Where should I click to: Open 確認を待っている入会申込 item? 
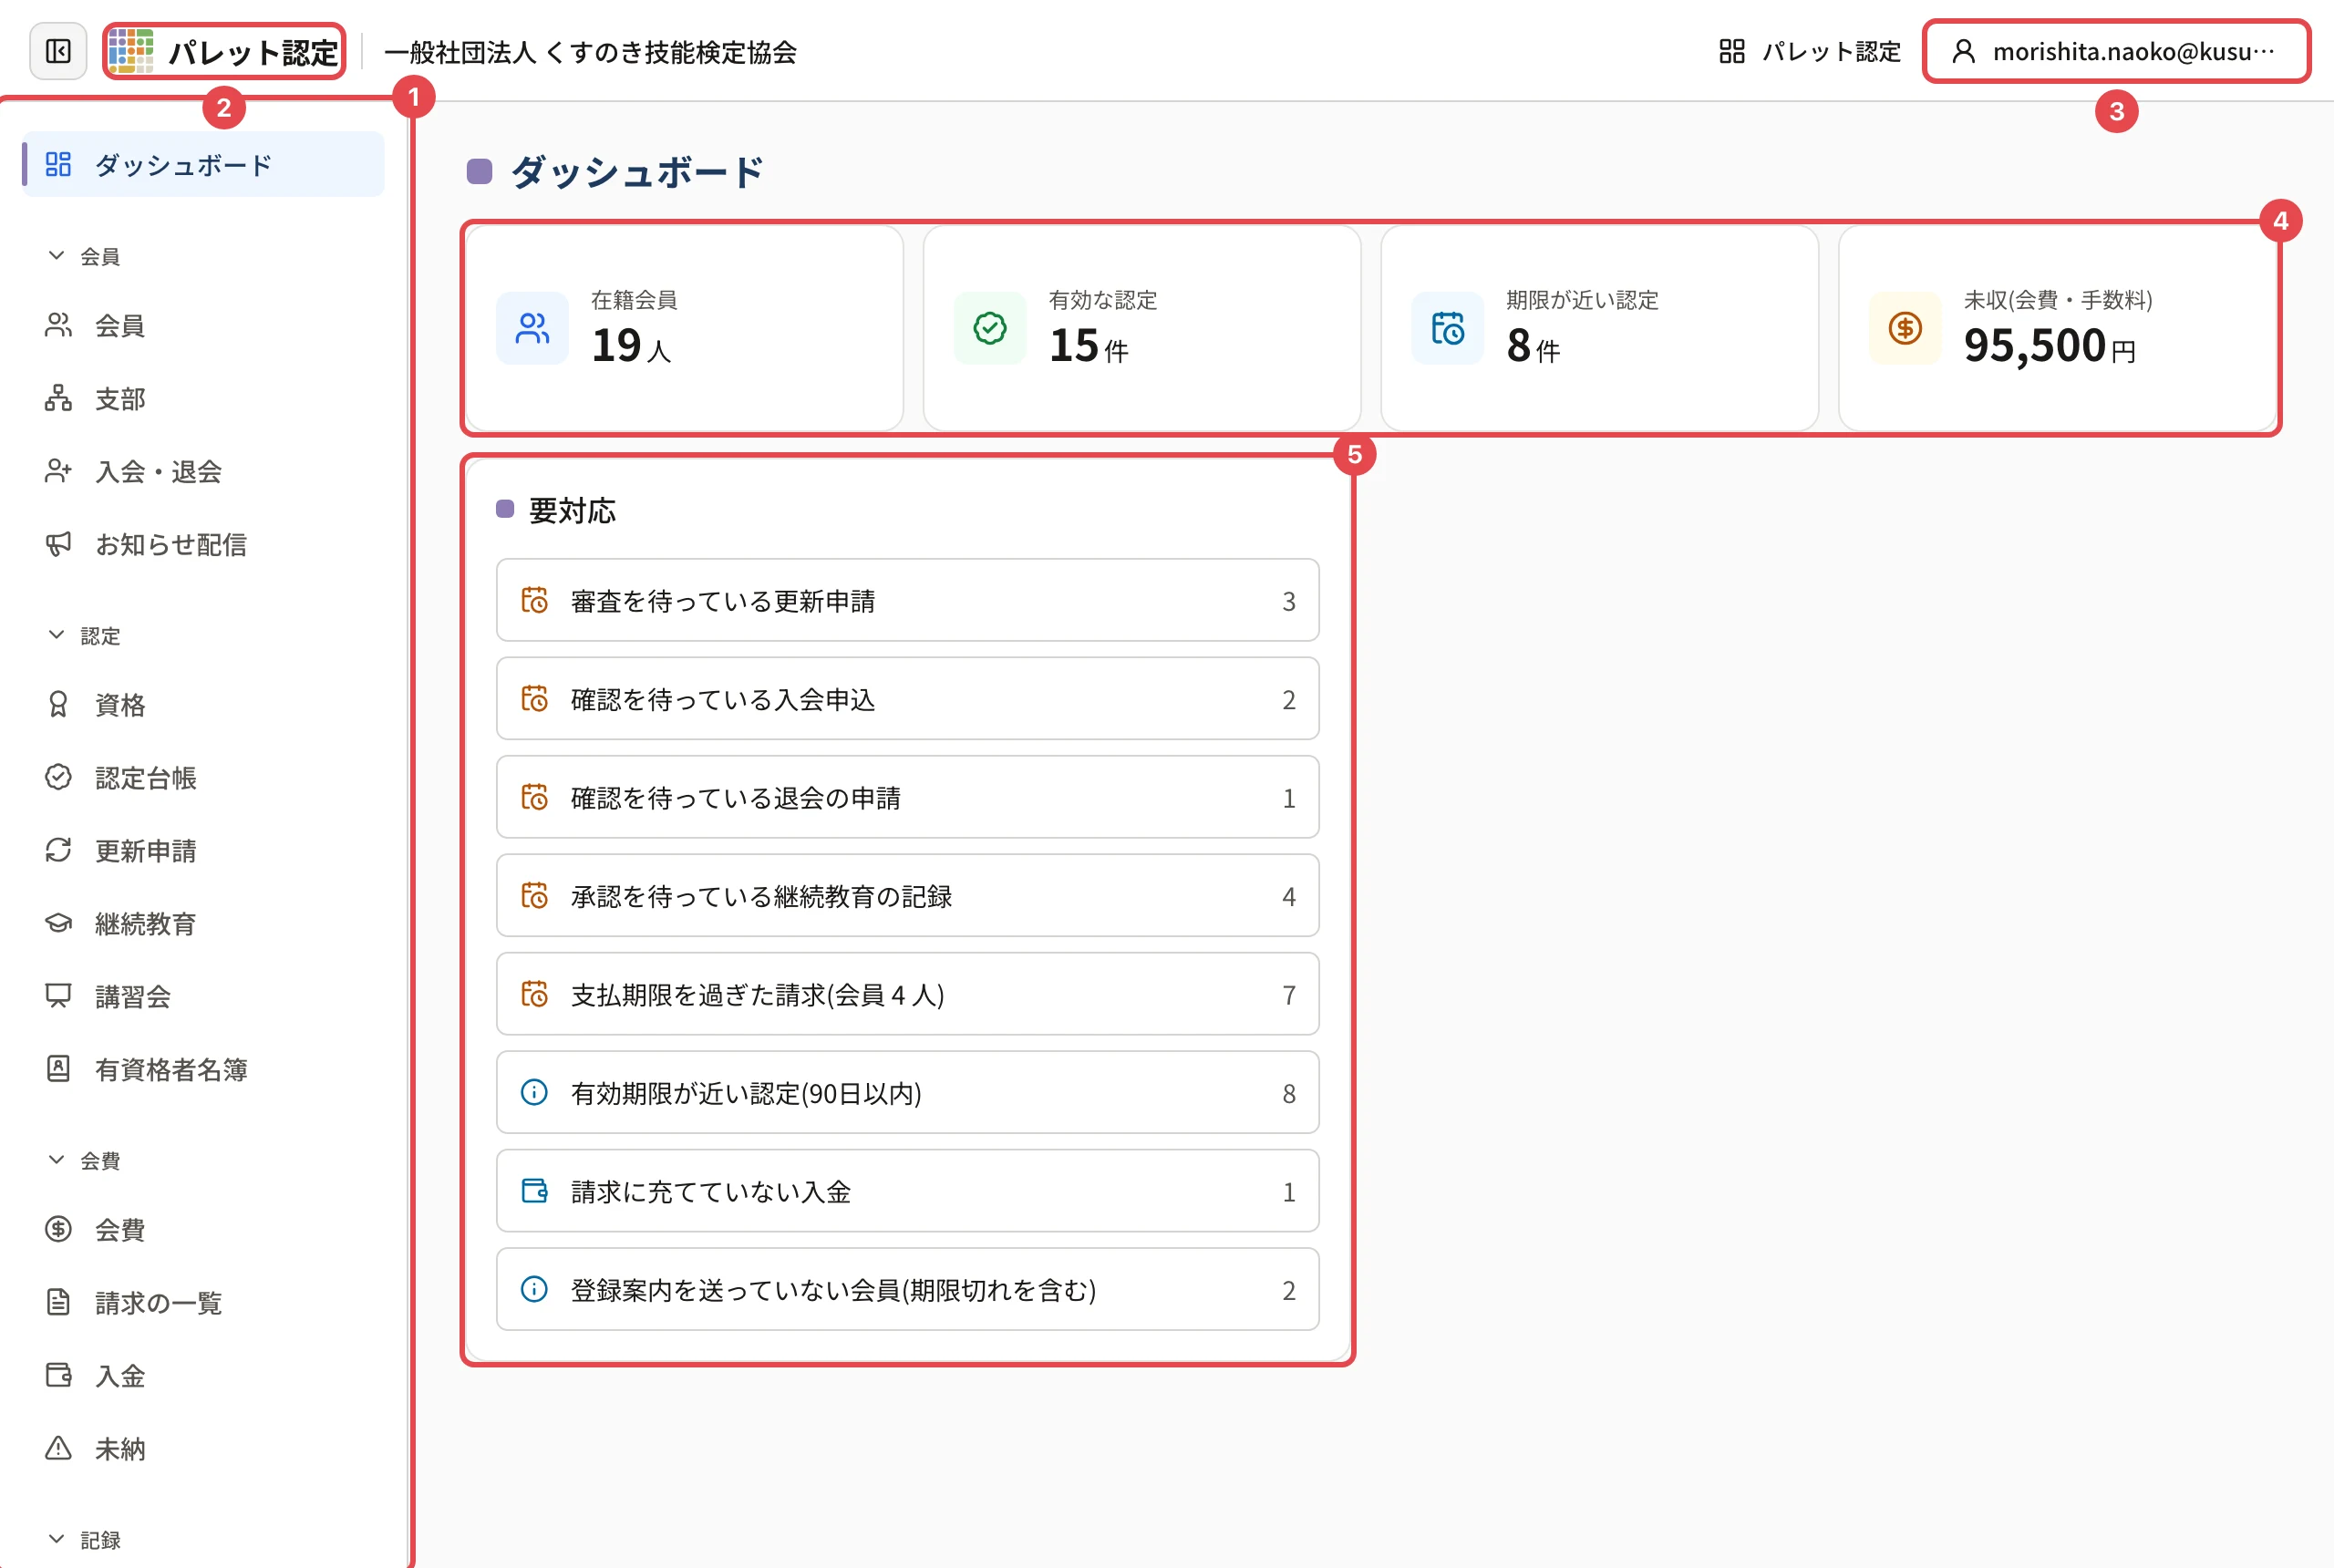tap(907, 699)
